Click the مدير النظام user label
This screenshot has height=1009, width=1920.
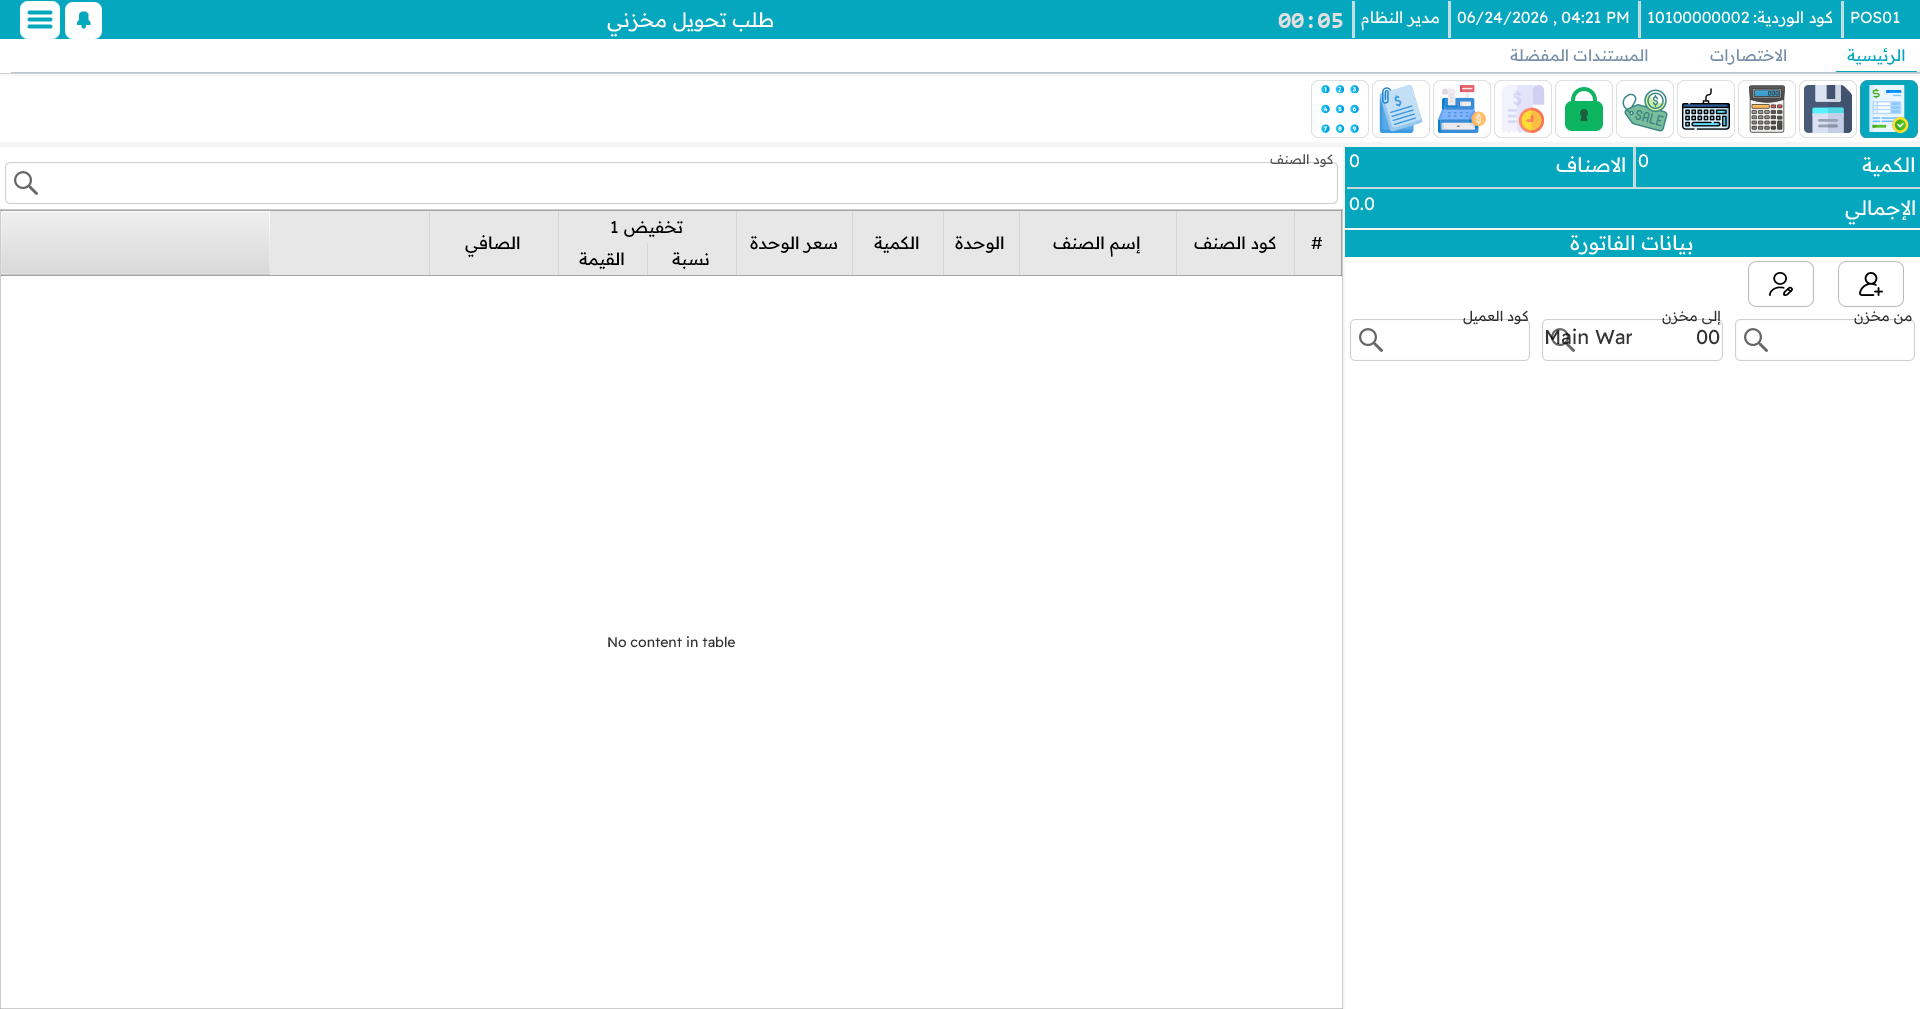(1400, 18)
